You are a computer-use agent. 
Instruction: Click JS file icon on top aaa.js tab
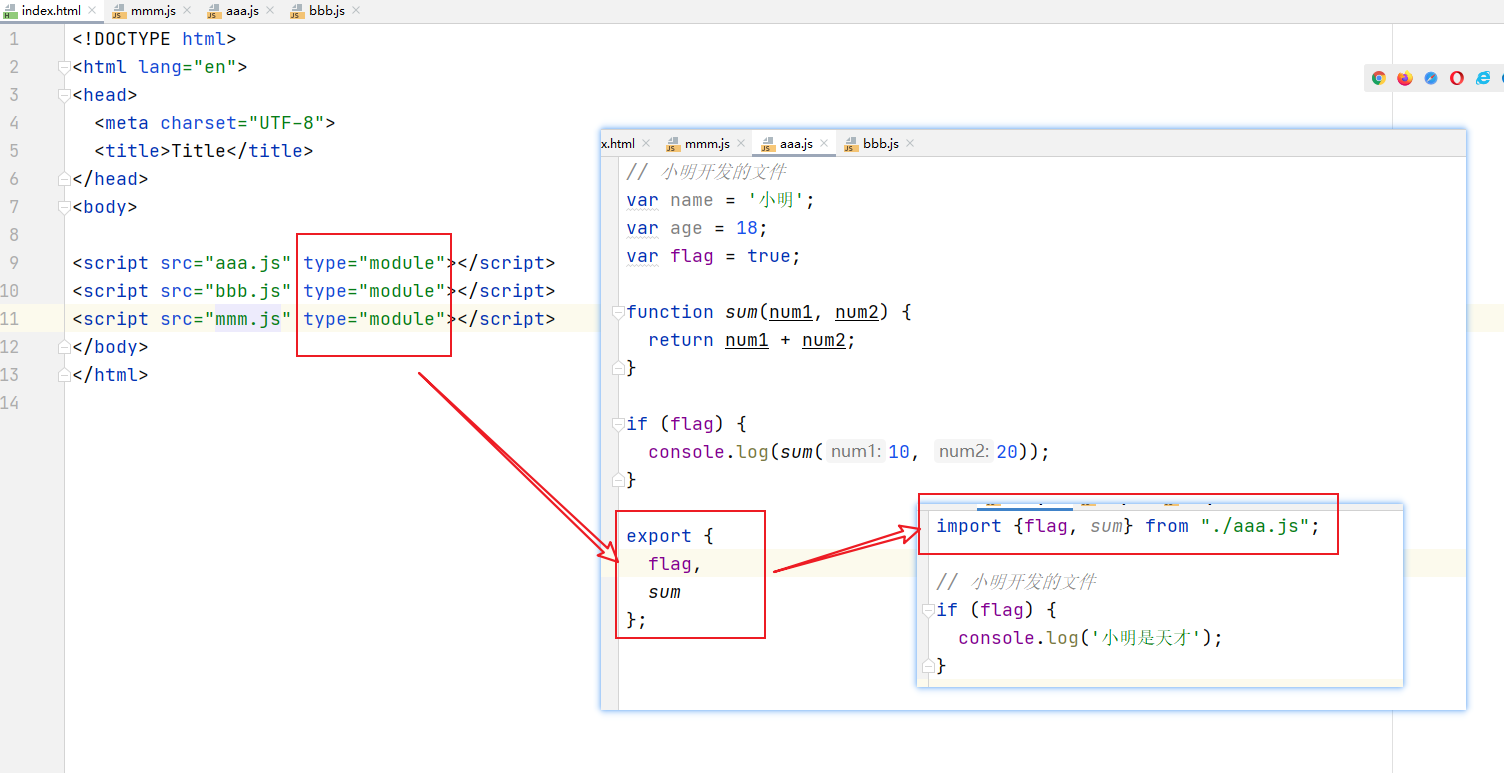point(215,11)
